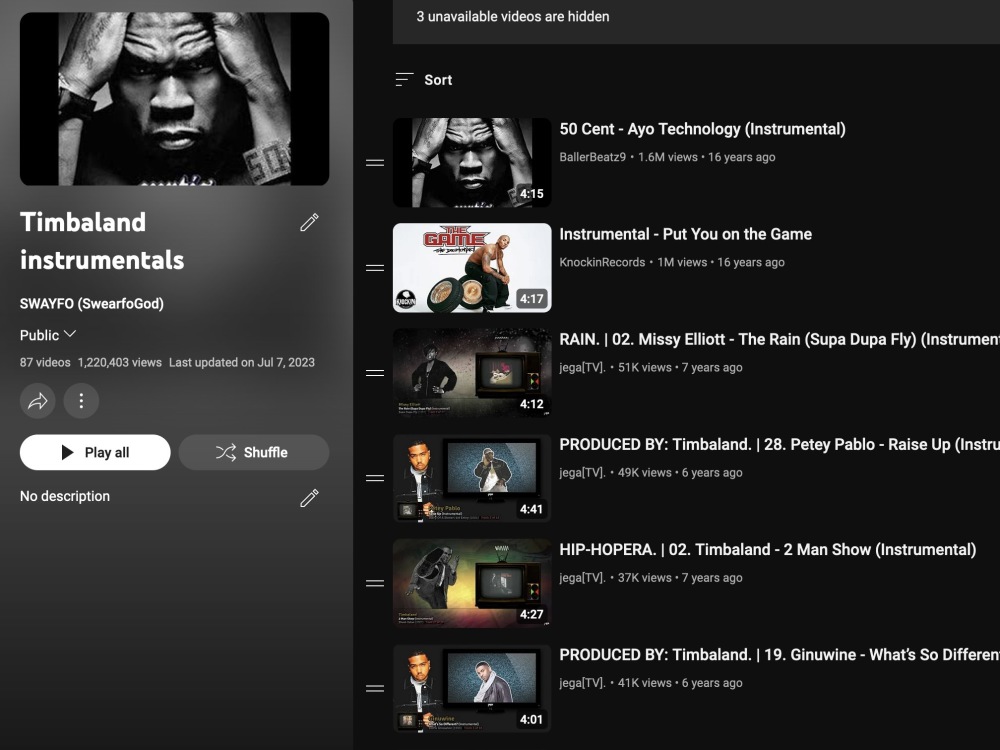
Task: Open the three-dot more options menu
Action: pyautogui.click(x=81, y=401)
